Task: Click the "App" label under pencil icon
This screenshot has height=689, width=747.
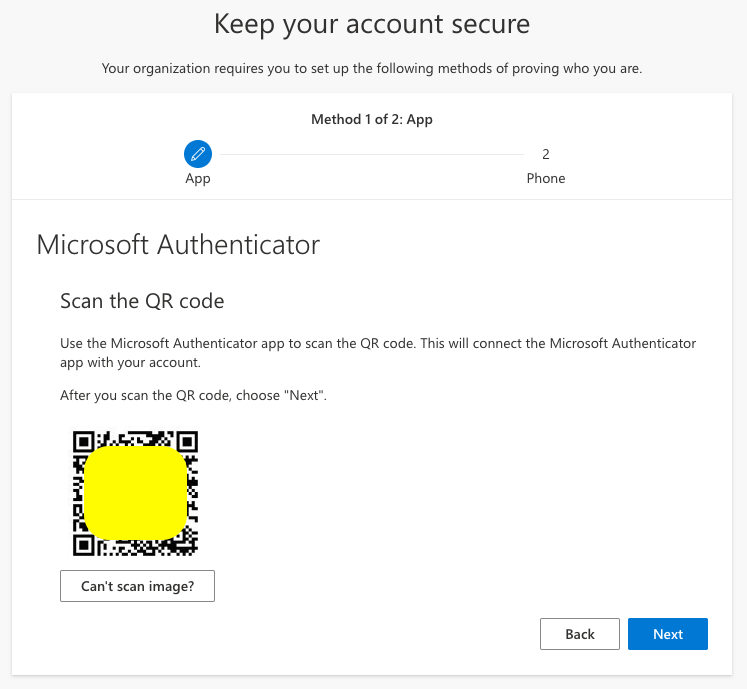Action: (x=198, y=179)
